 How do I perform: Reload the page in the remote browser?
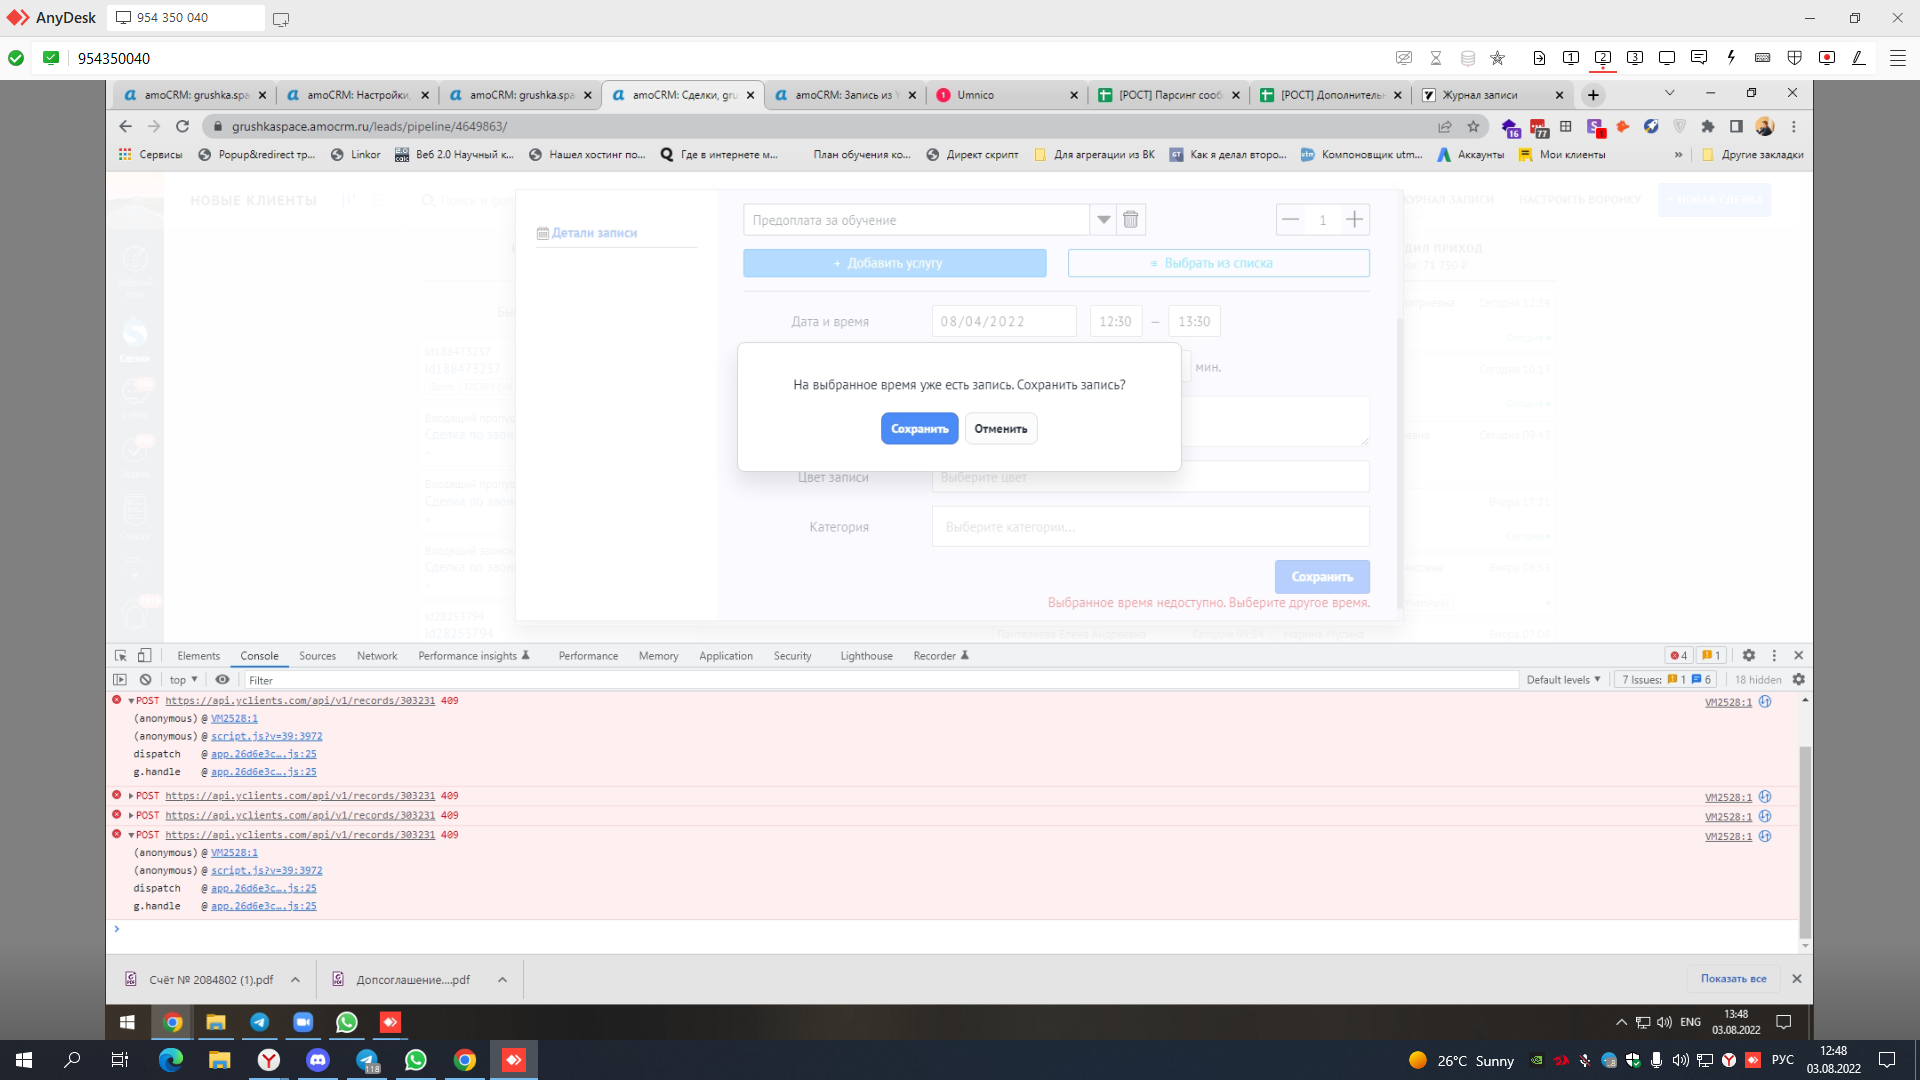(182, 127)
